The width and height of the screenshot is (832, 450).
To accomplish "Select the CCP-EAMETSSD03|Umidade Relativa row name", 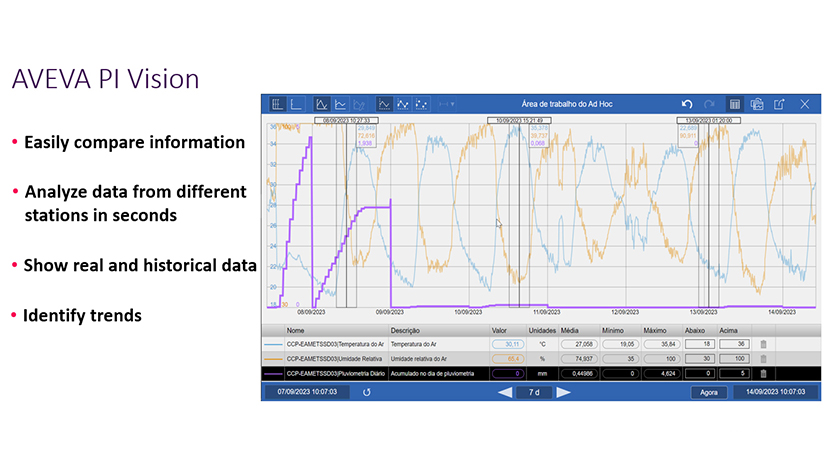I will [334, 359].
